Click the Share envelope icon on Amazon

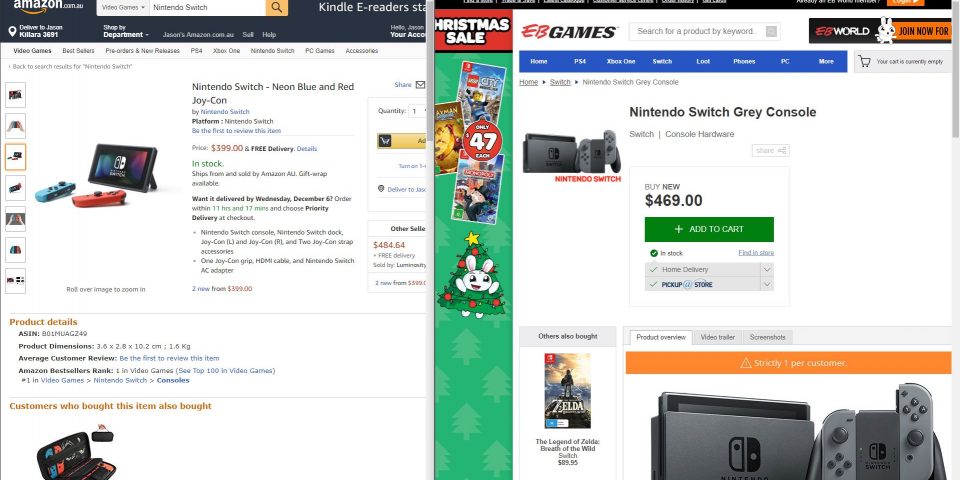tap(420, 85)
